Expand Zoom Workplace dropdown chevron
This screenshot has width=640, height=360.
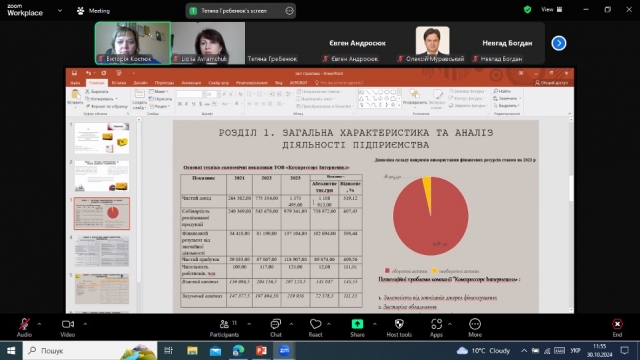coord(60,11)
